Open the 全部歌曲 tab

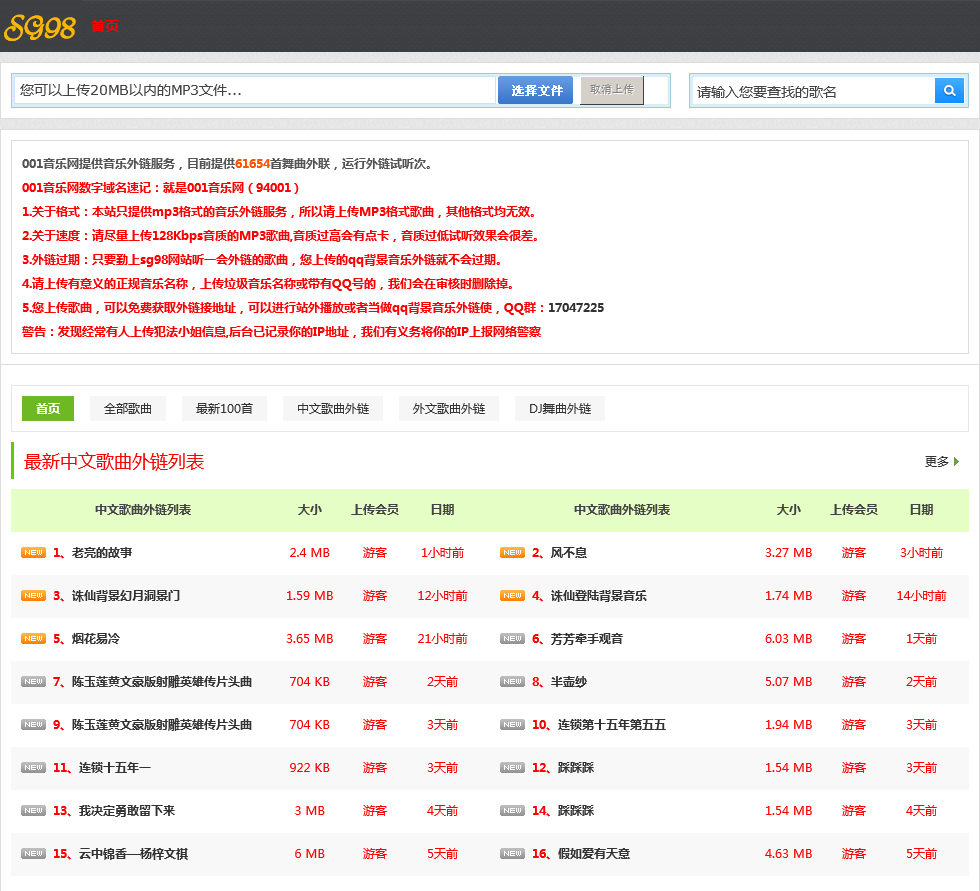(128, 409)
